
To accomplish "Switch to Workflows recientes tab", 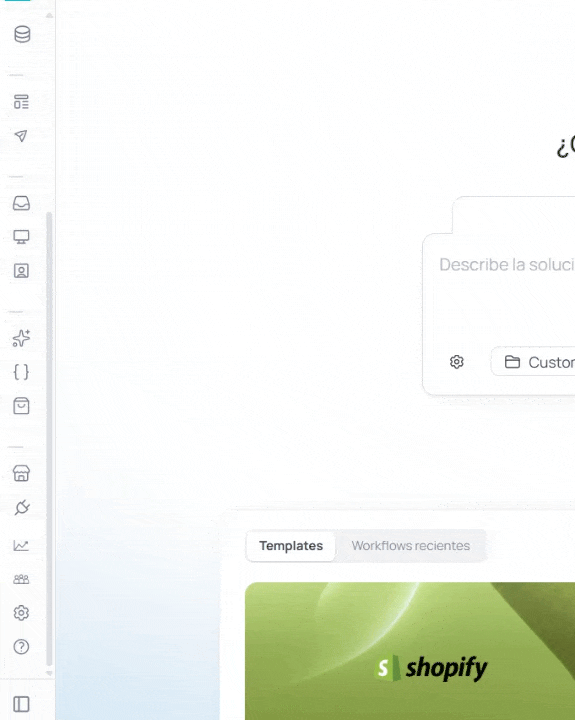I will click(411, 546).
